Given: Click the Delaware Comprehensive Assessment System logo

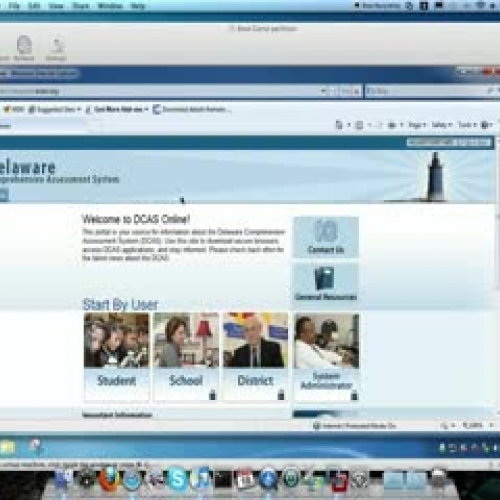Looking at the screenshot, I should (x=59, y=172).
